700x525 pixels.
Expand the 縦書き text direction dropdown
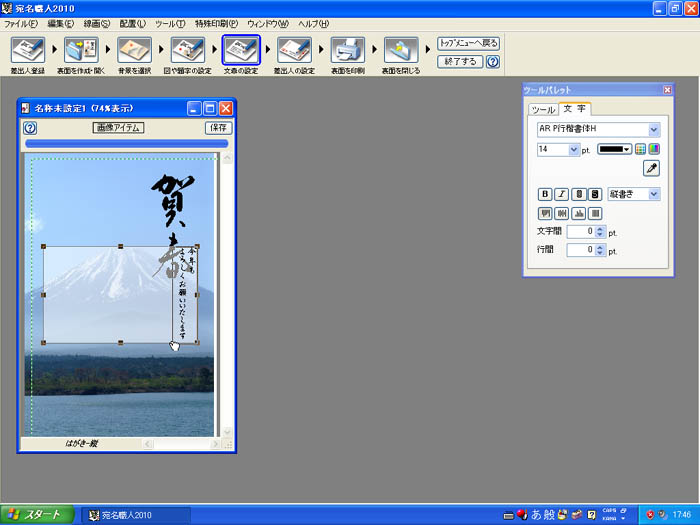click(654, 194)
